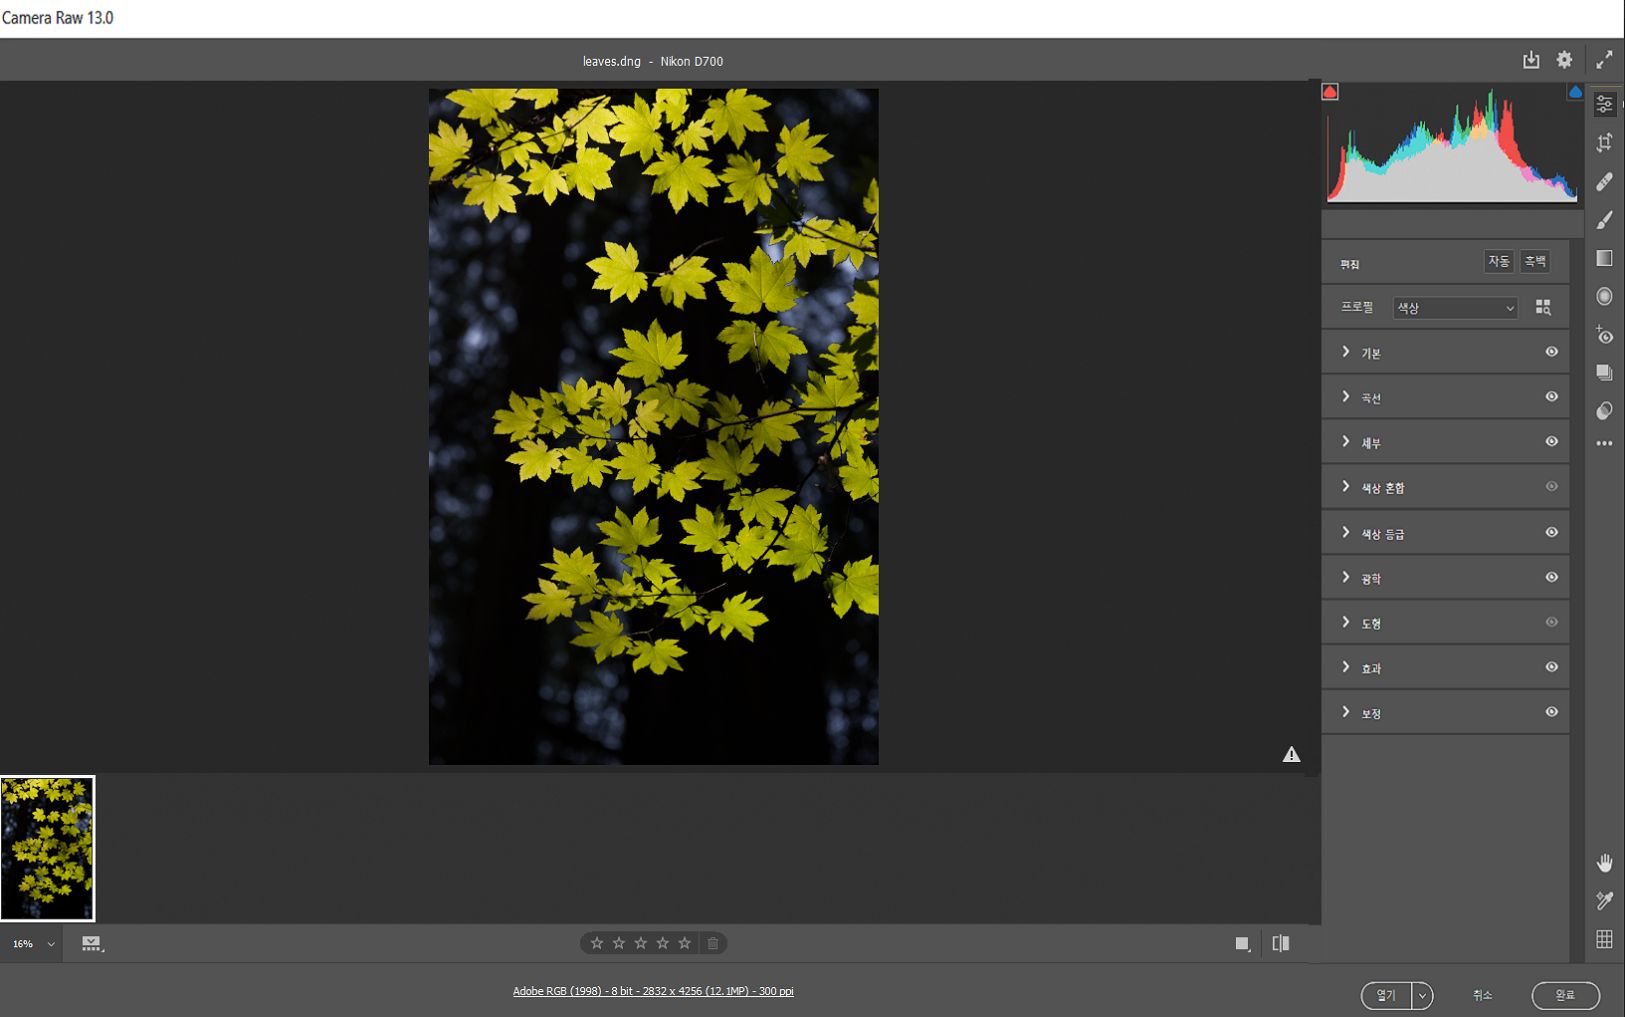Expand the 색상 등급 panel chevron
The height and width of the screenshot is (1017, 1625).
[x=1346, y=532]
